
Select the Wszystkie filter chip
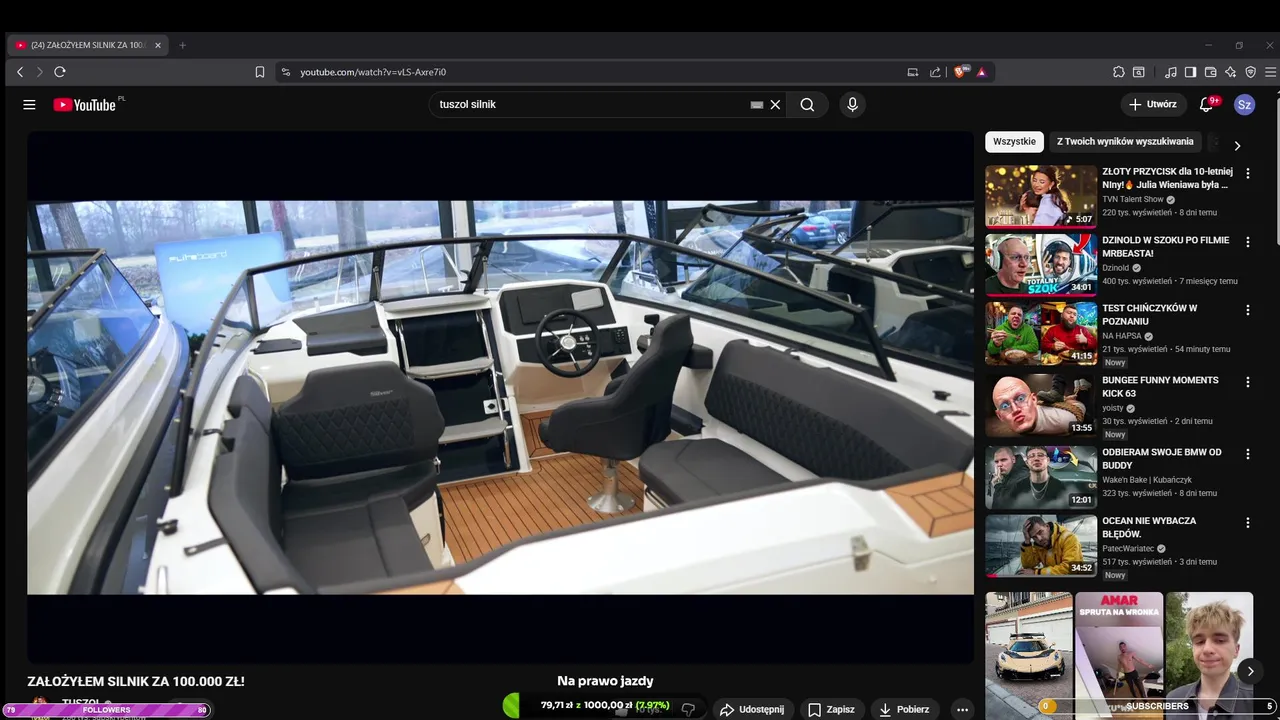click(1014, 142)
